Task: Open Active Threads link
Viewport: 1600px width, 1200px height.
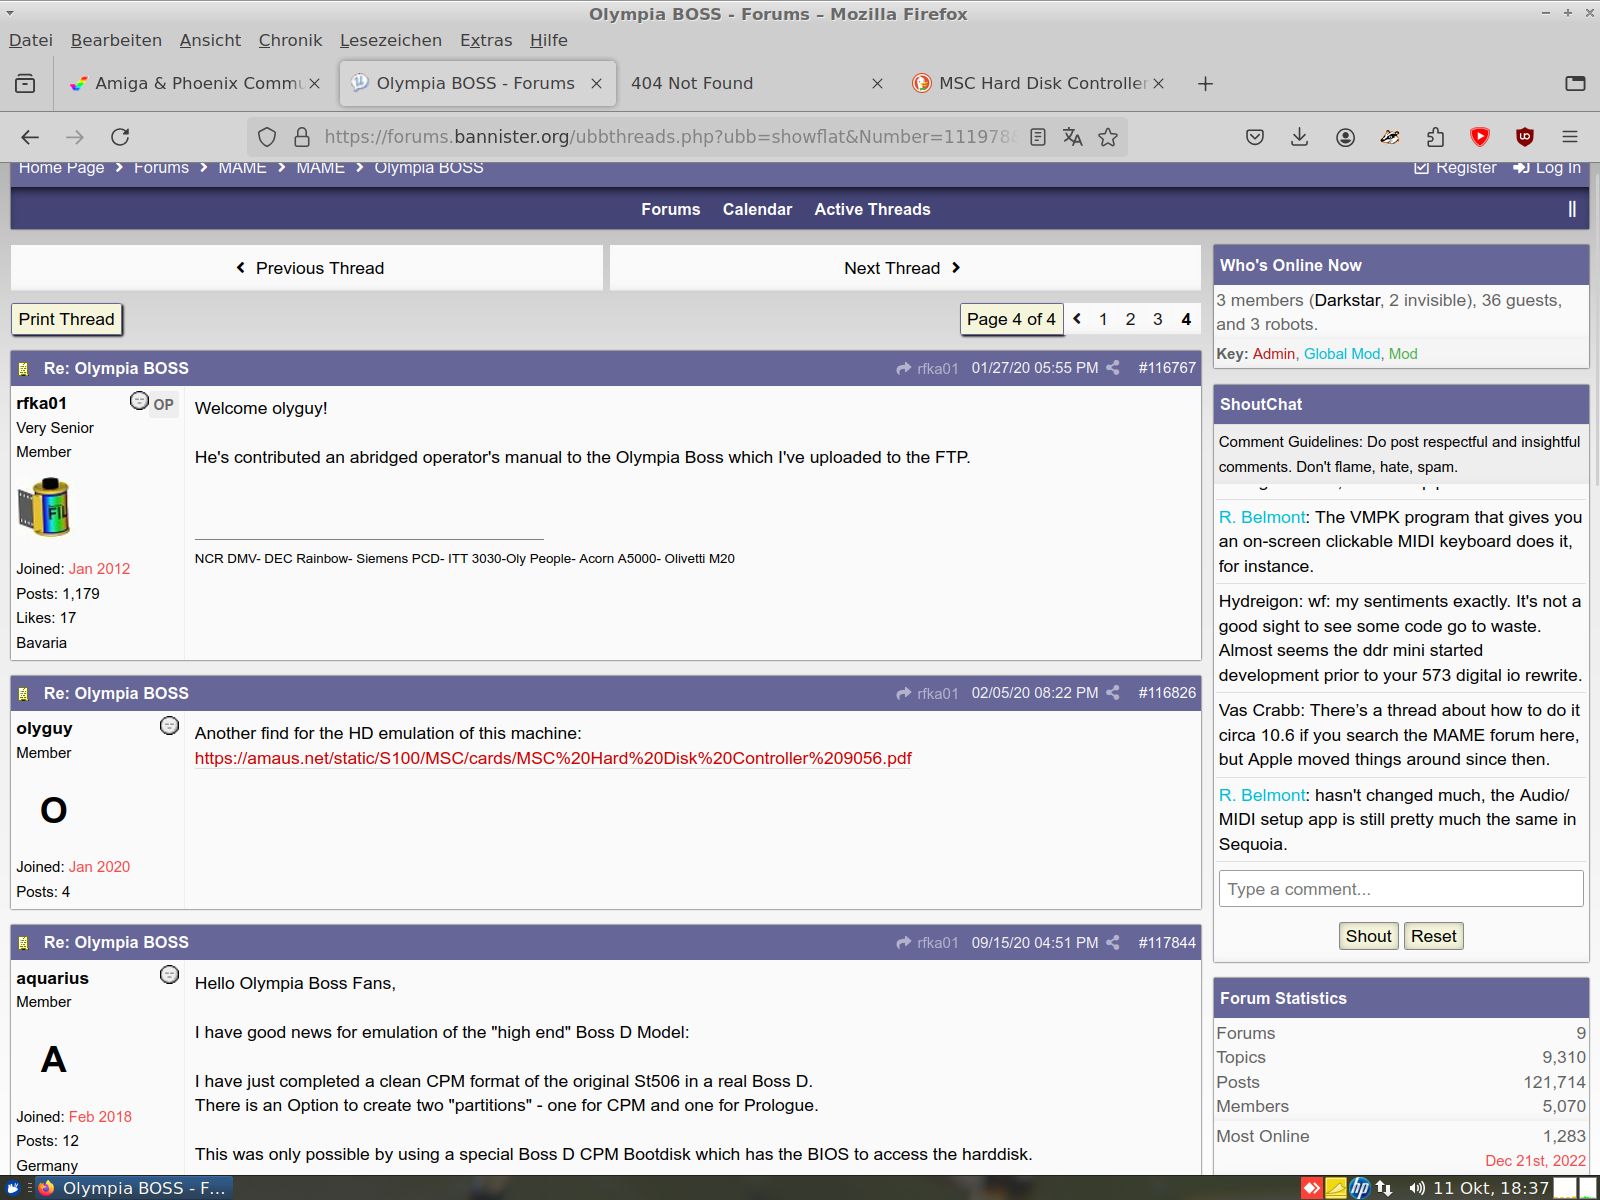Action: (x=872, y=209)
